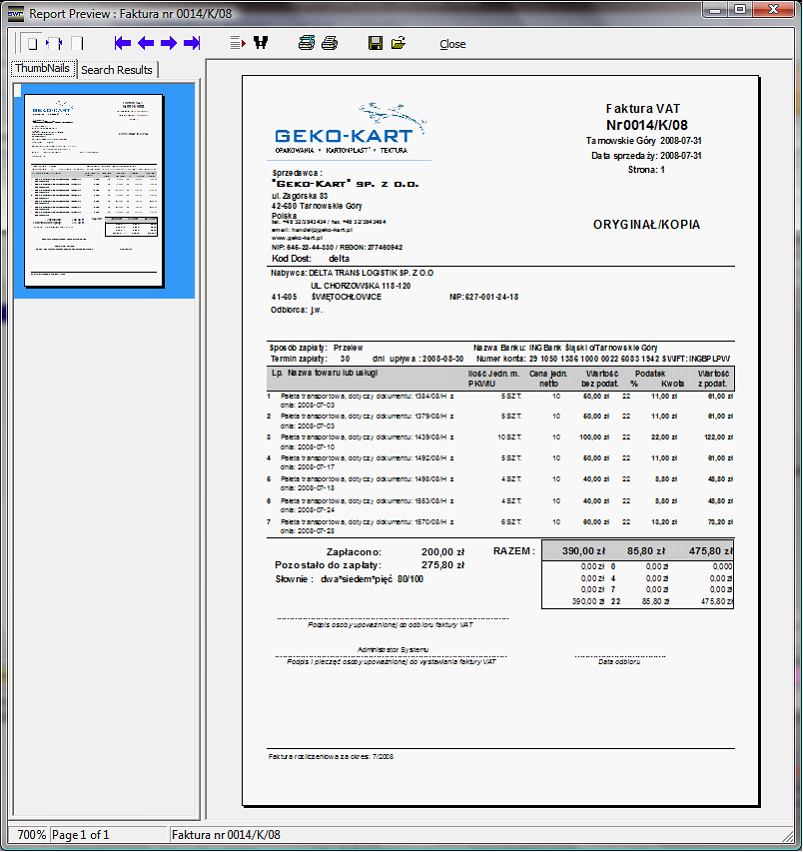Click the full page zoom icon
The height and width of the screenshot is (852, 803).
[x=32, y=44]
